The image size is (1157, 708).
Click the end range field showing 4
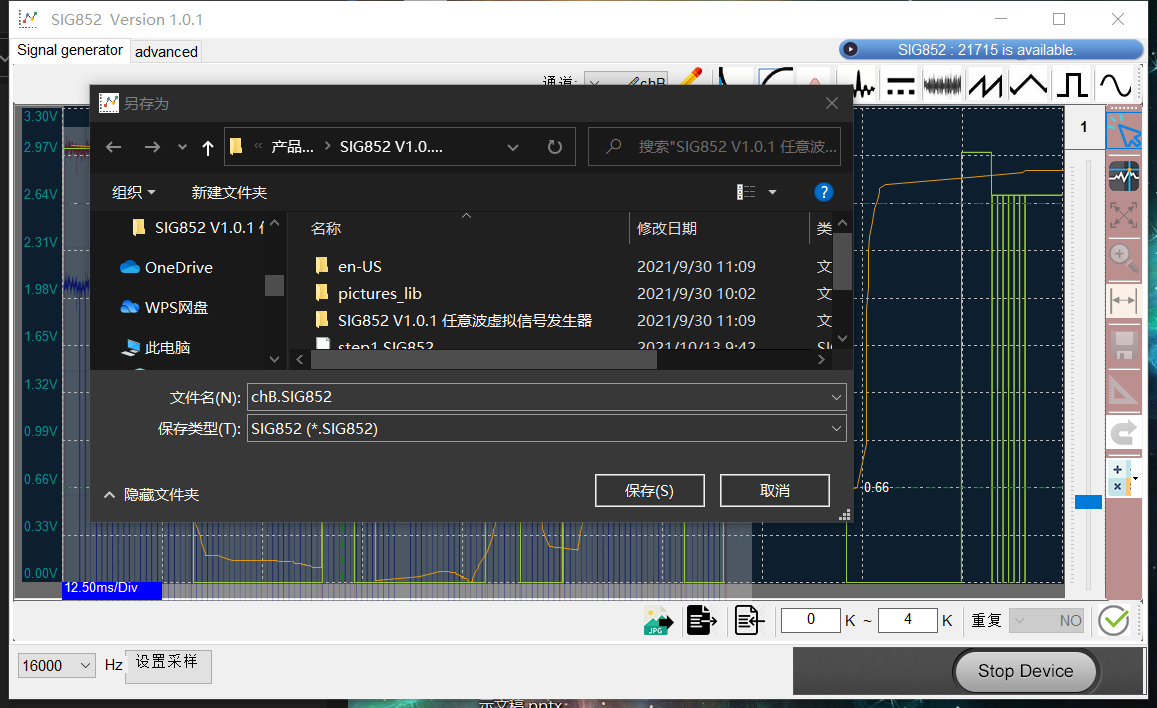click(x=908, y=620)
